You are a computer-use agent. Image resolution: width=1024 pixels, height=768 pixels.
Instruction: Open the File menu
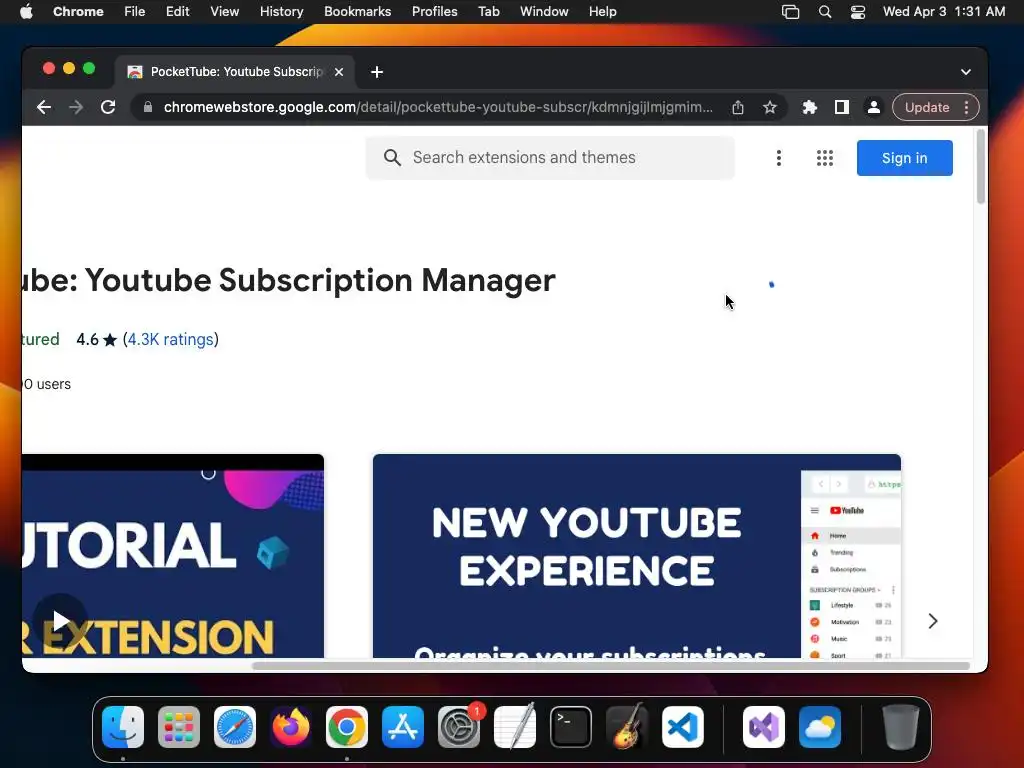coord(135,12)
